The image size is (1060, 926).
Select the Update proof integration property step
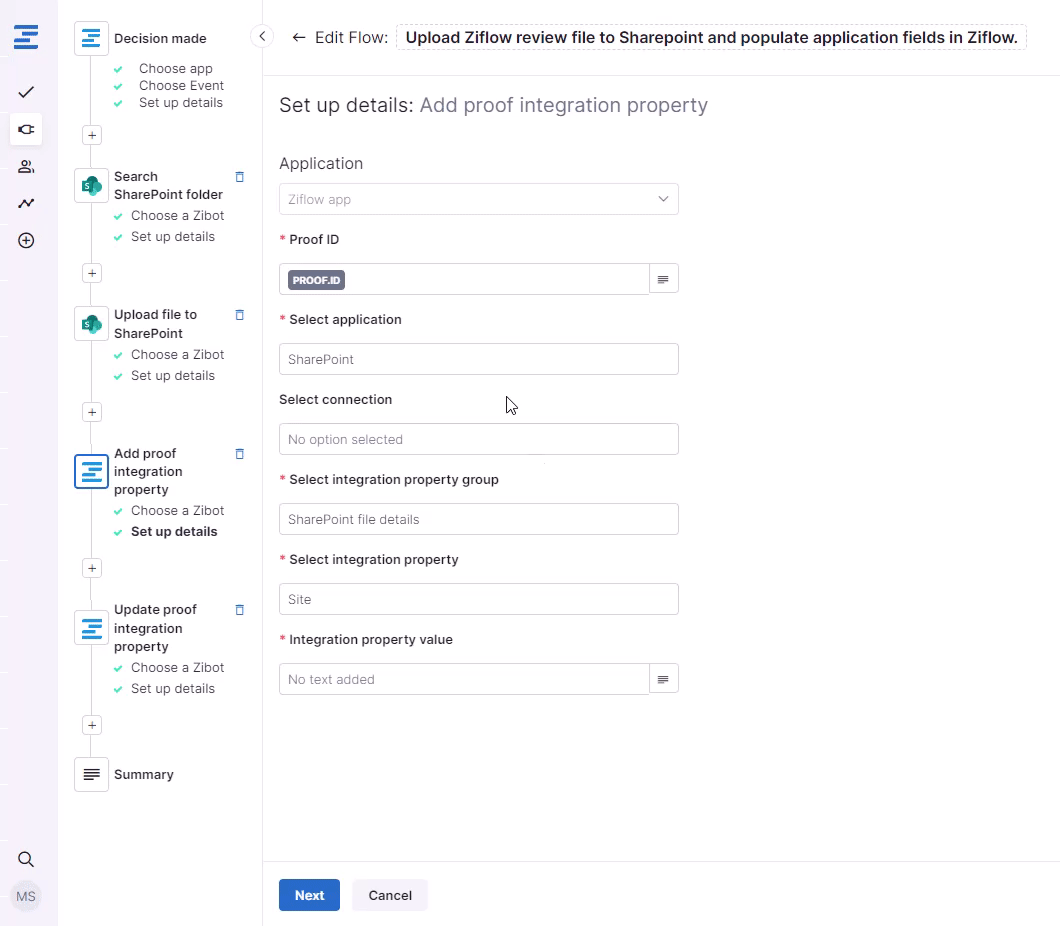click(155, 628)
